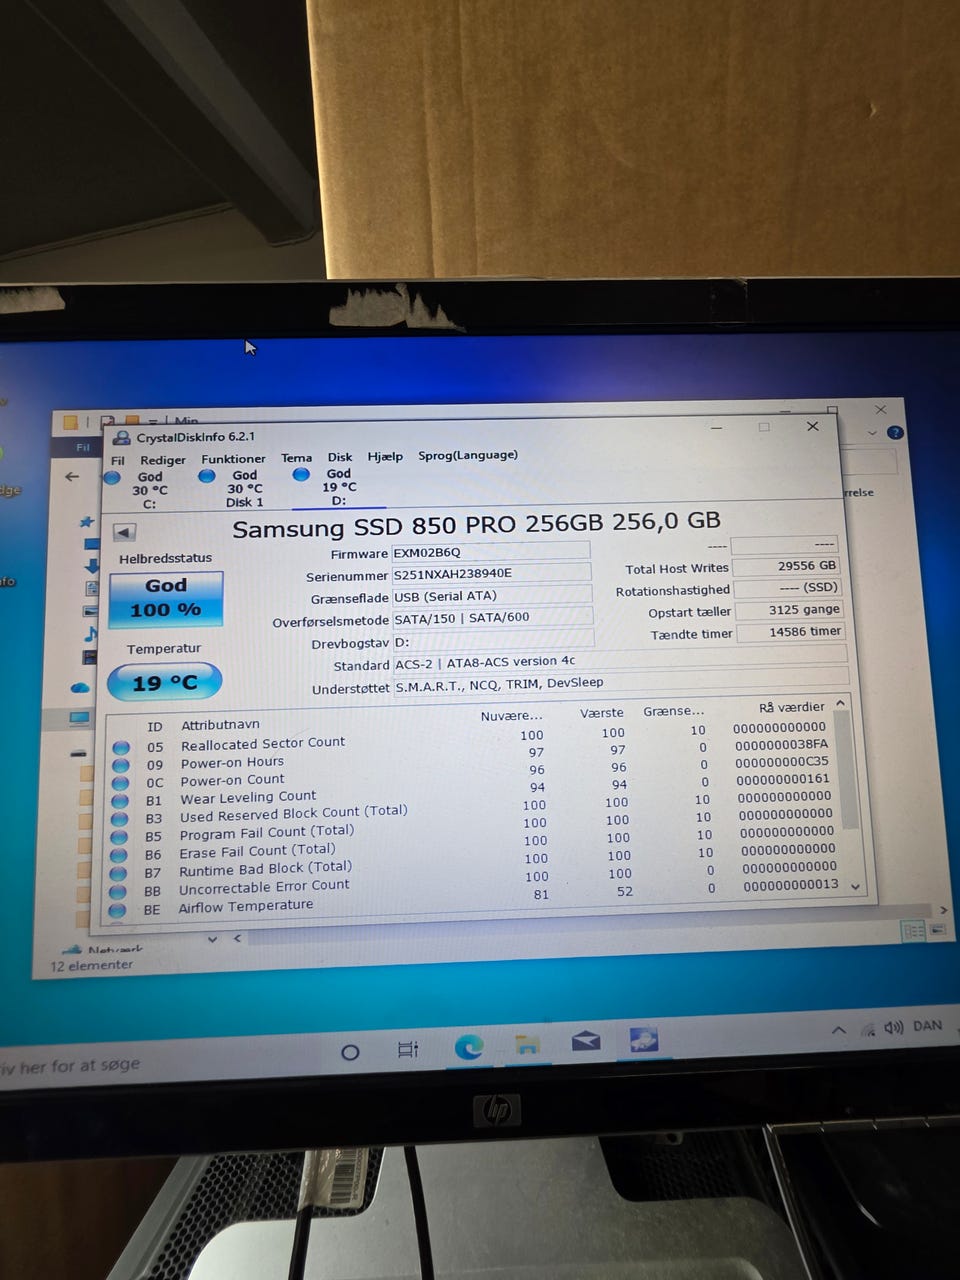Expand Explorer ribbon chevron
Screen dimensions: 960x1280
[872, 433]
